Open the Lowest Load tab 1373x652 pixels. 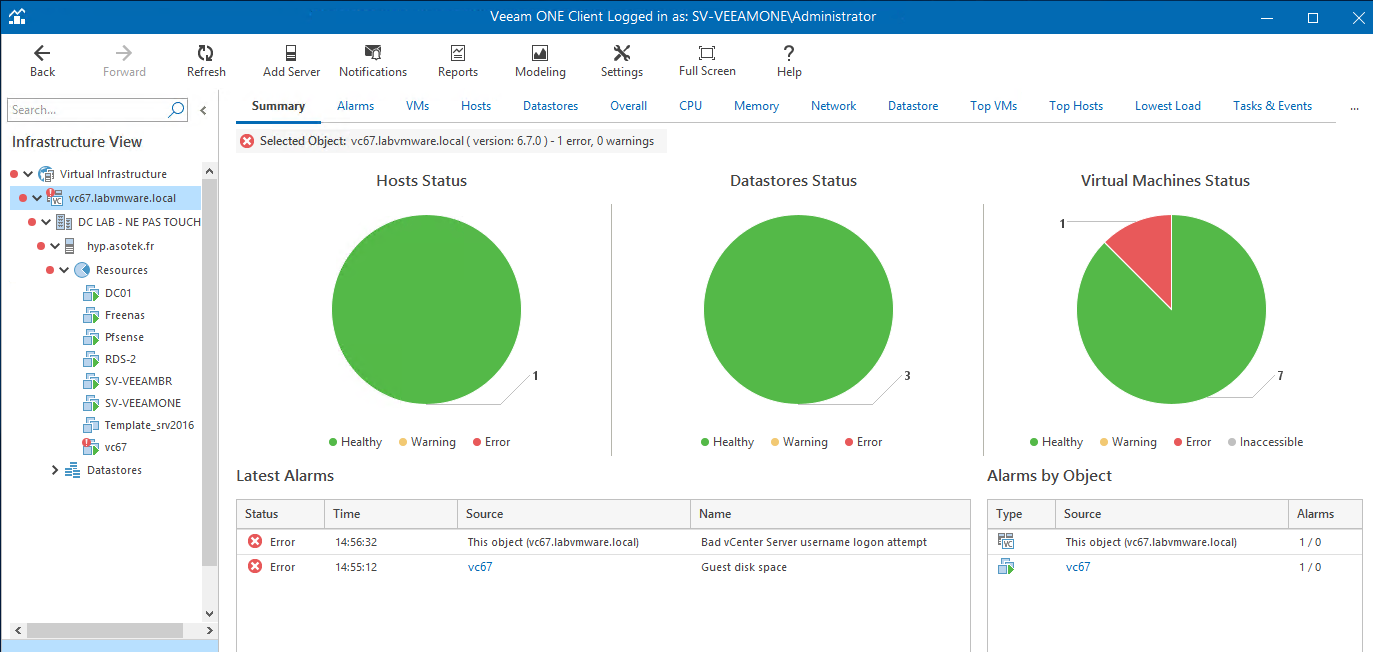1167,106
